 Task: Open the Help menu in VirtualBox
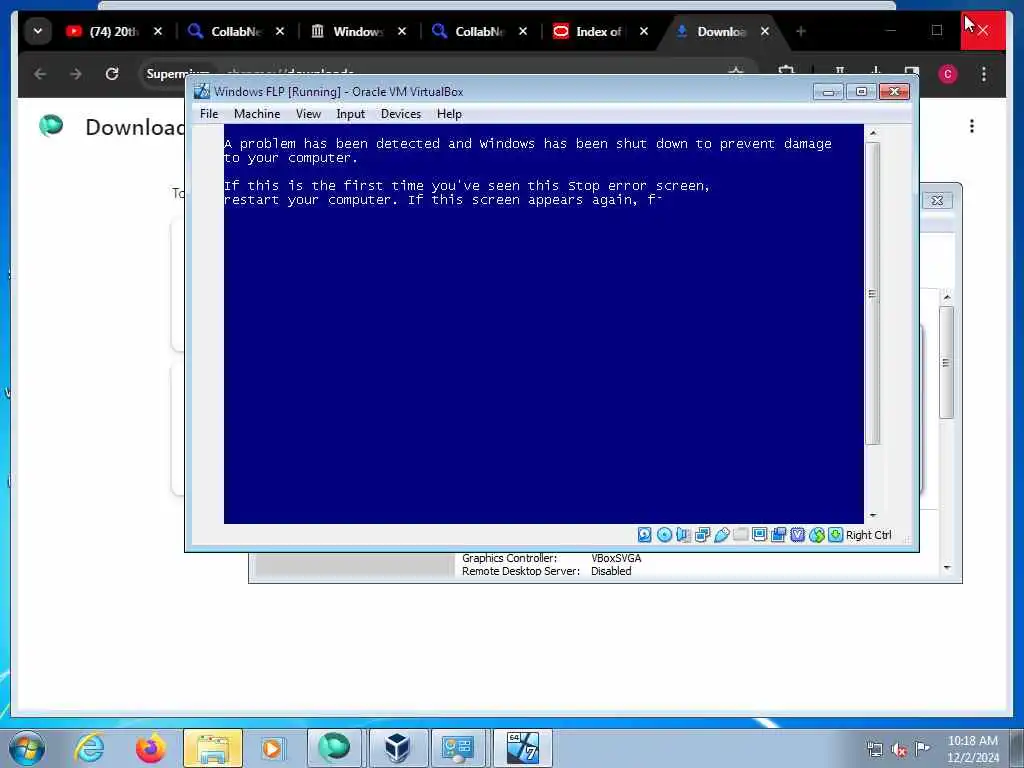click(x=449, y=114)
